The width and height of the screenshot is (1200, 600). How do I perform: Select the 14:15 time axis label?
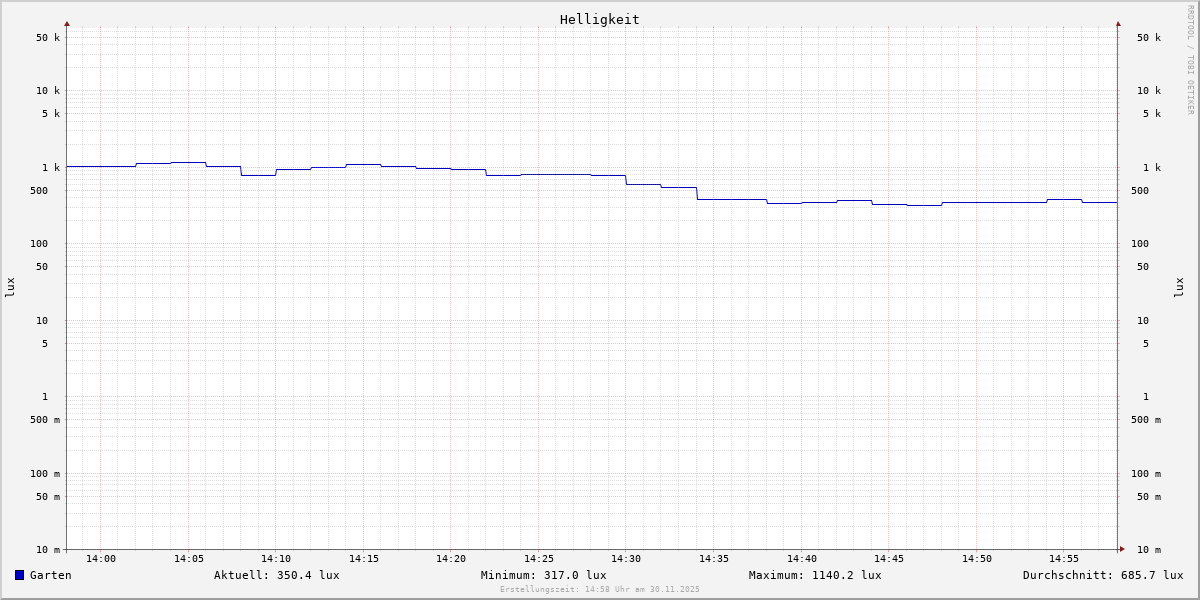[x=363, y=559]
